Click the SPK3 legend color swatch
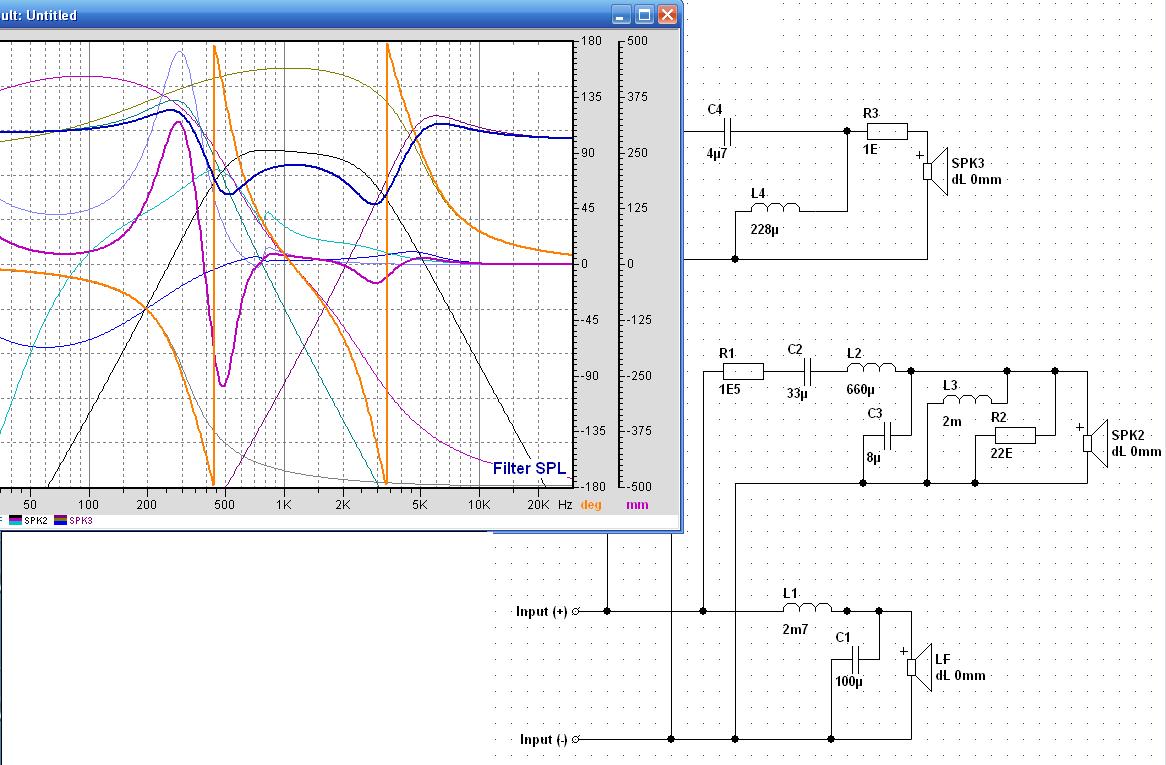This screenshot has height=765, width=1166. tap(60, 520)
